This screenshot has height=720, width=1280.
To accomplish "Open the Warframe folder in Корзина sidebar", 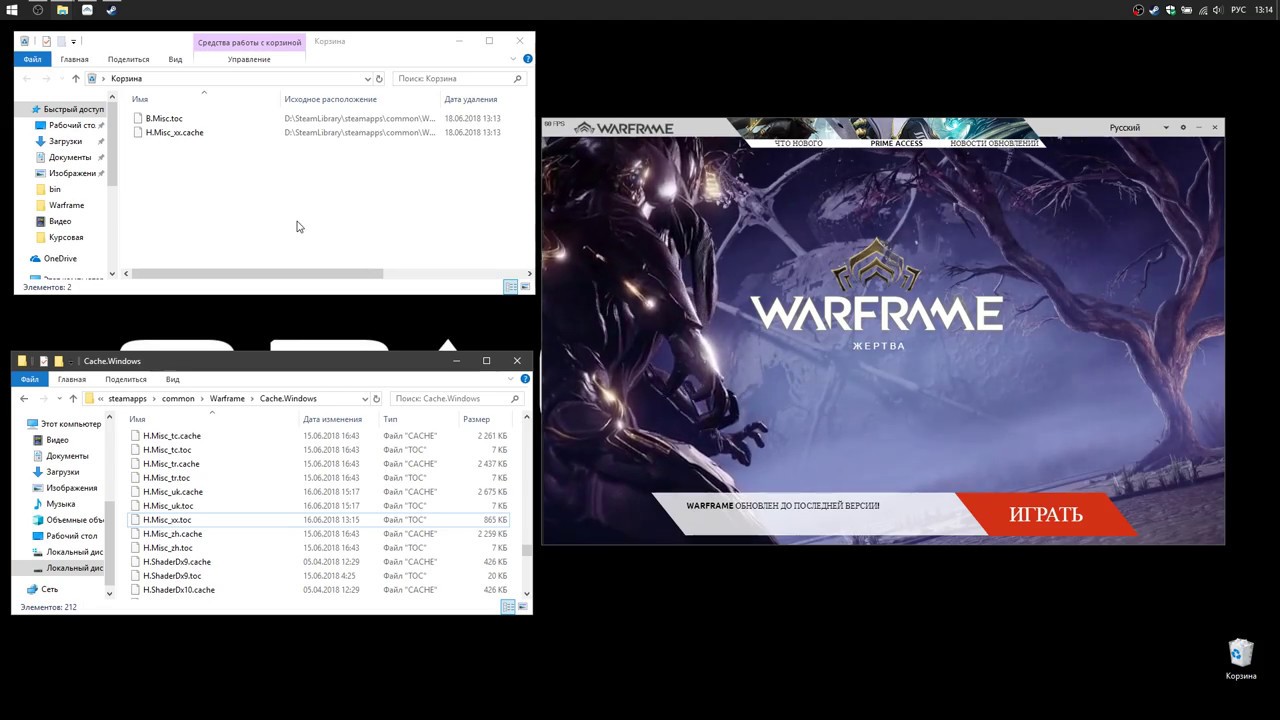I will click(x=66, y=205).
